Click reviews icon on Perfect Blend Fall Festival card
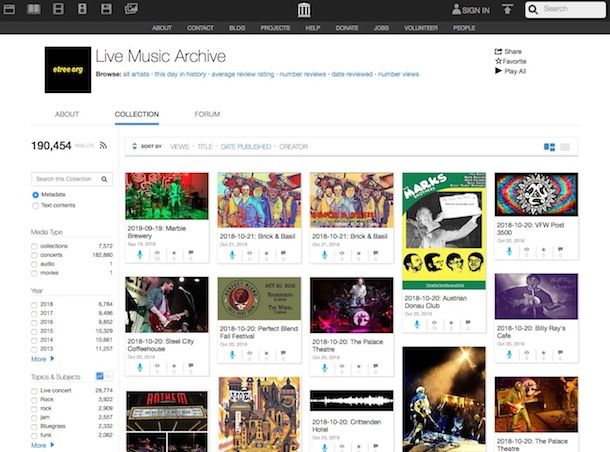This screenshot has height=452, width=610. point(283,353)
